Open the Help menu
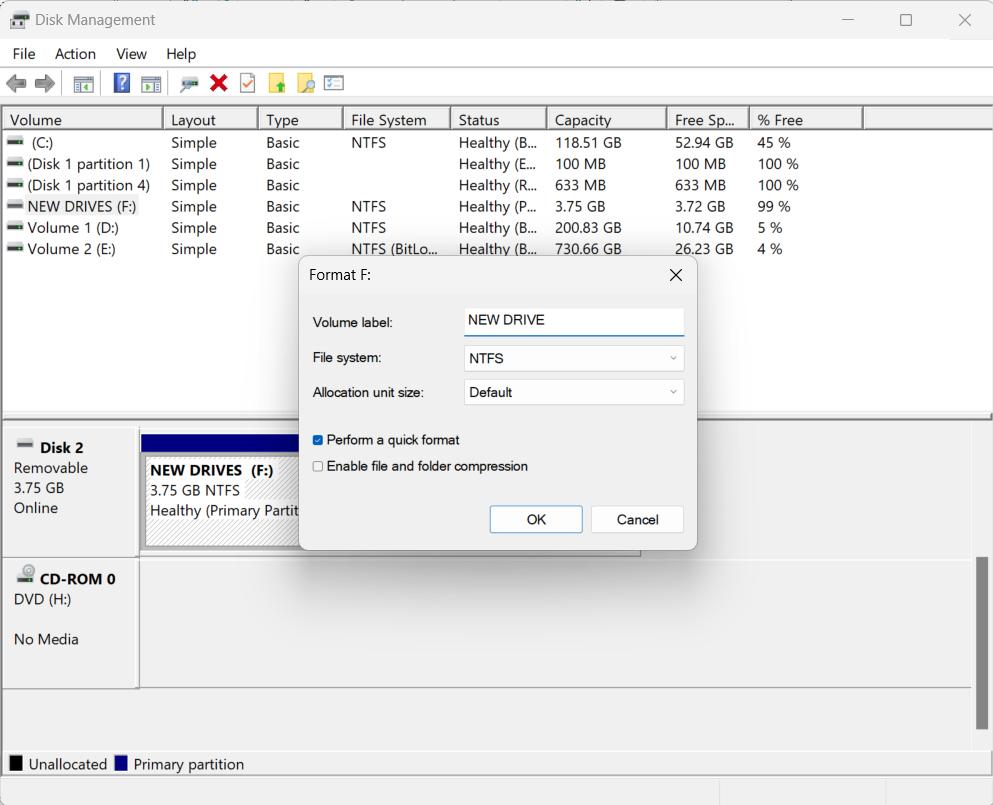Image resolution: width=993 pixels, height=805 pixels. coord(181,54)
